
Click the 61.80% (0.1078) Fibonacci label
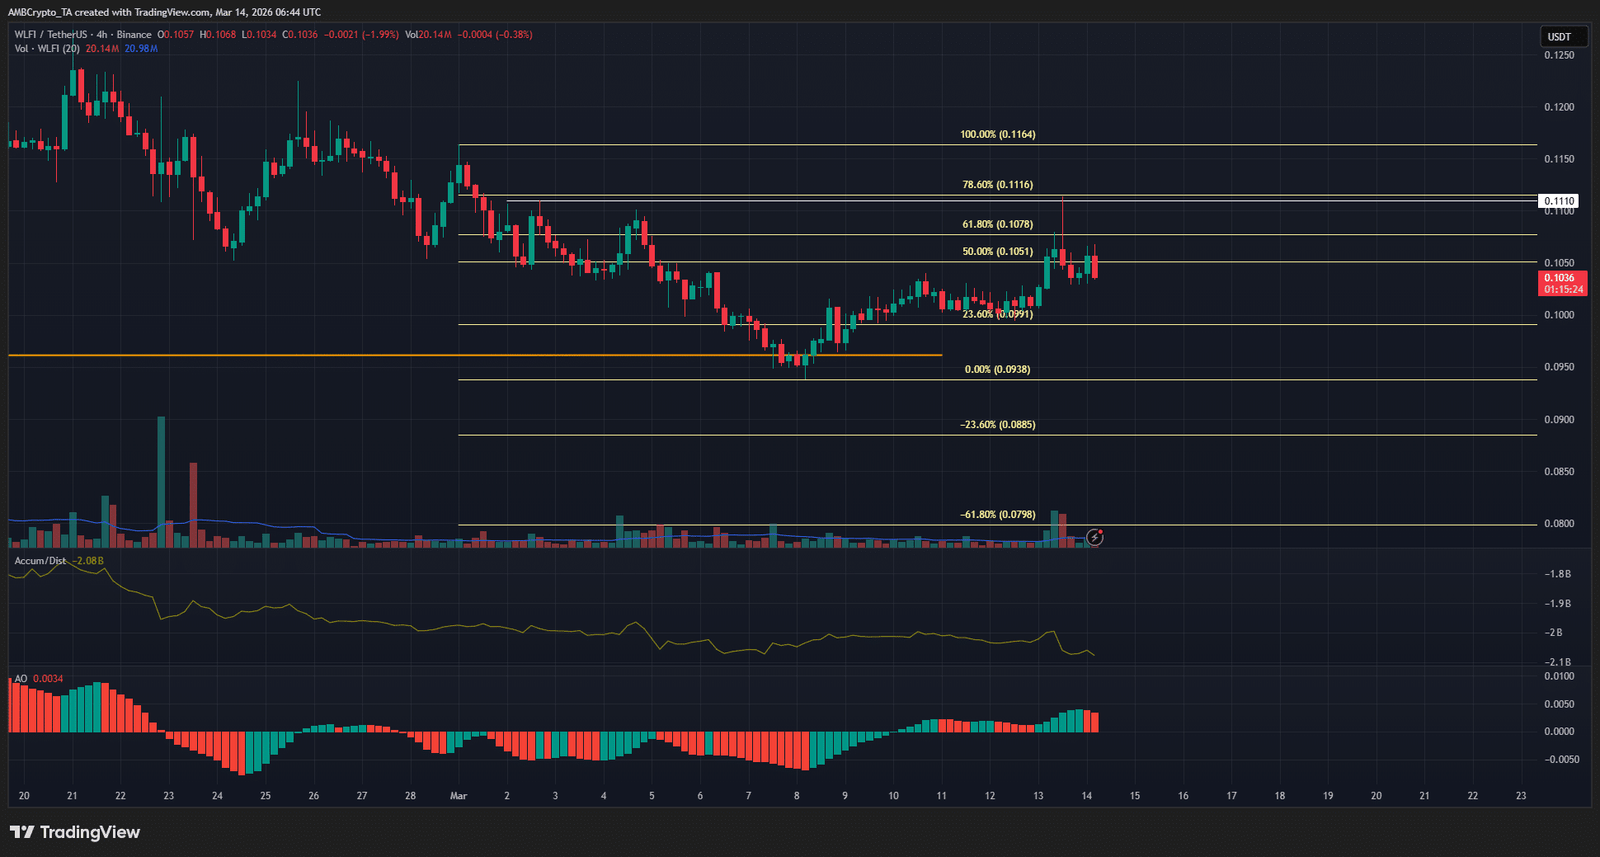click(997, 225)
